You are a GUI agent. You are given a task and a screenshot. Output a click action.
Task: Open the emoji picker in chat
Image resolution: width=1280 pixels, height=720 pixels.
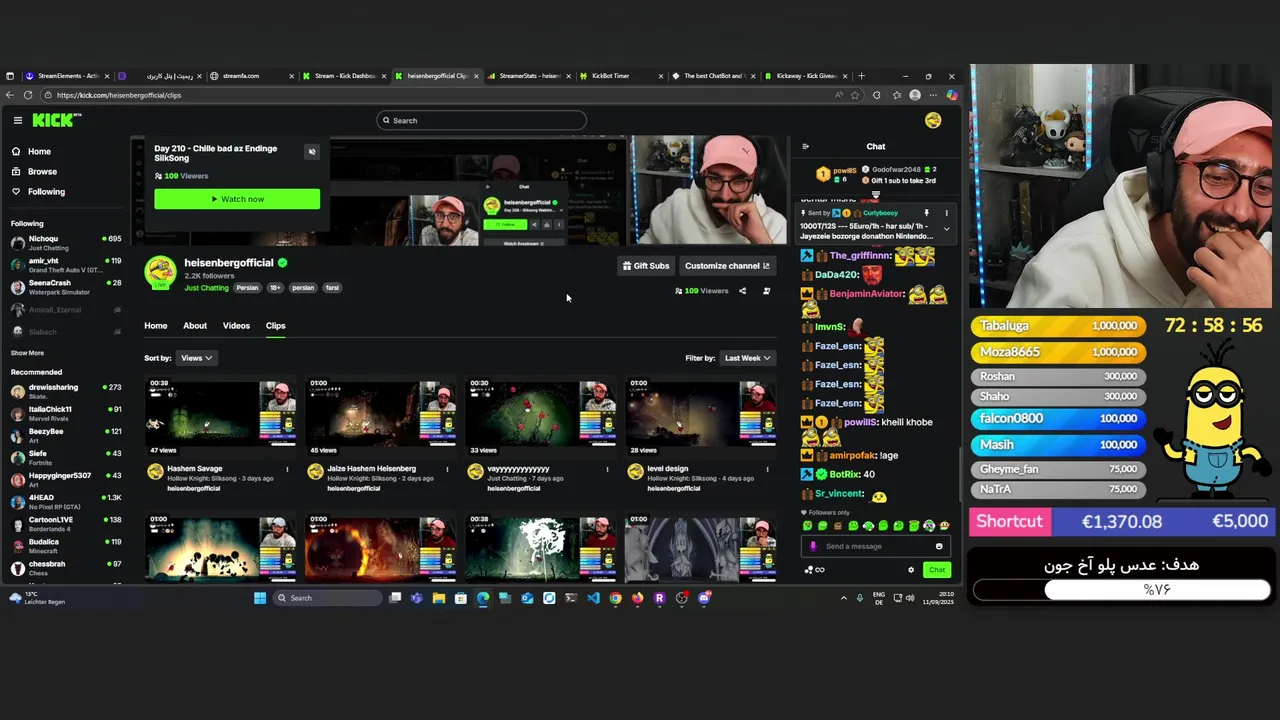pos(939,546)
